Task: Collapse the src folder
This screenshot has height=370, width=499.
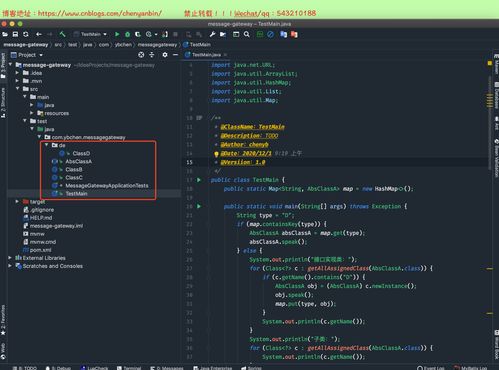Action: (x=17, y=89)
